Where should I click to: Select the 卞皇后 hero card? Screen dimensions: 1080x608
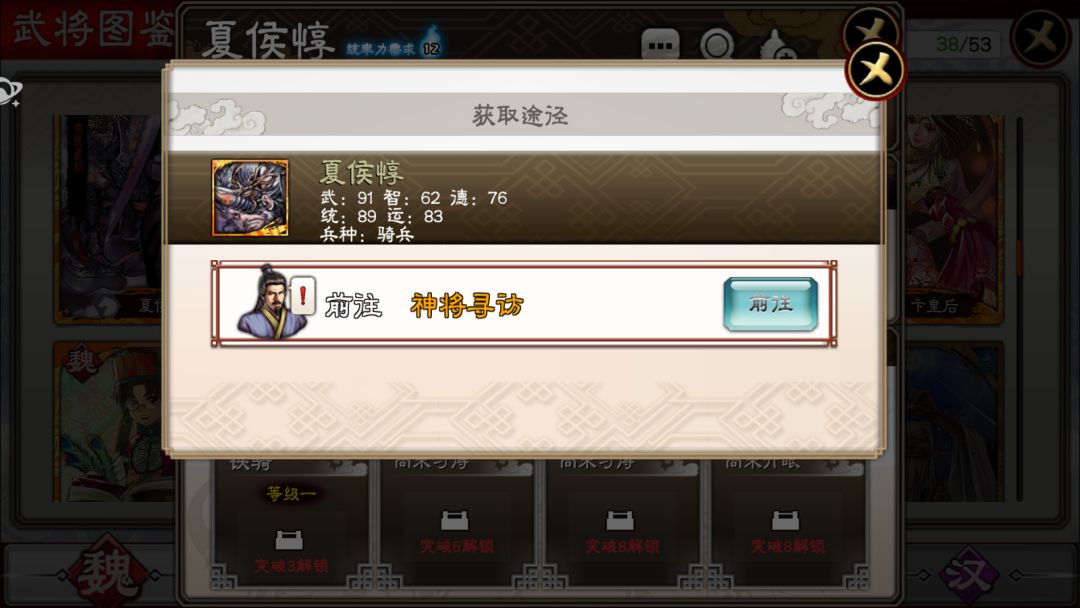click(953, 218)
